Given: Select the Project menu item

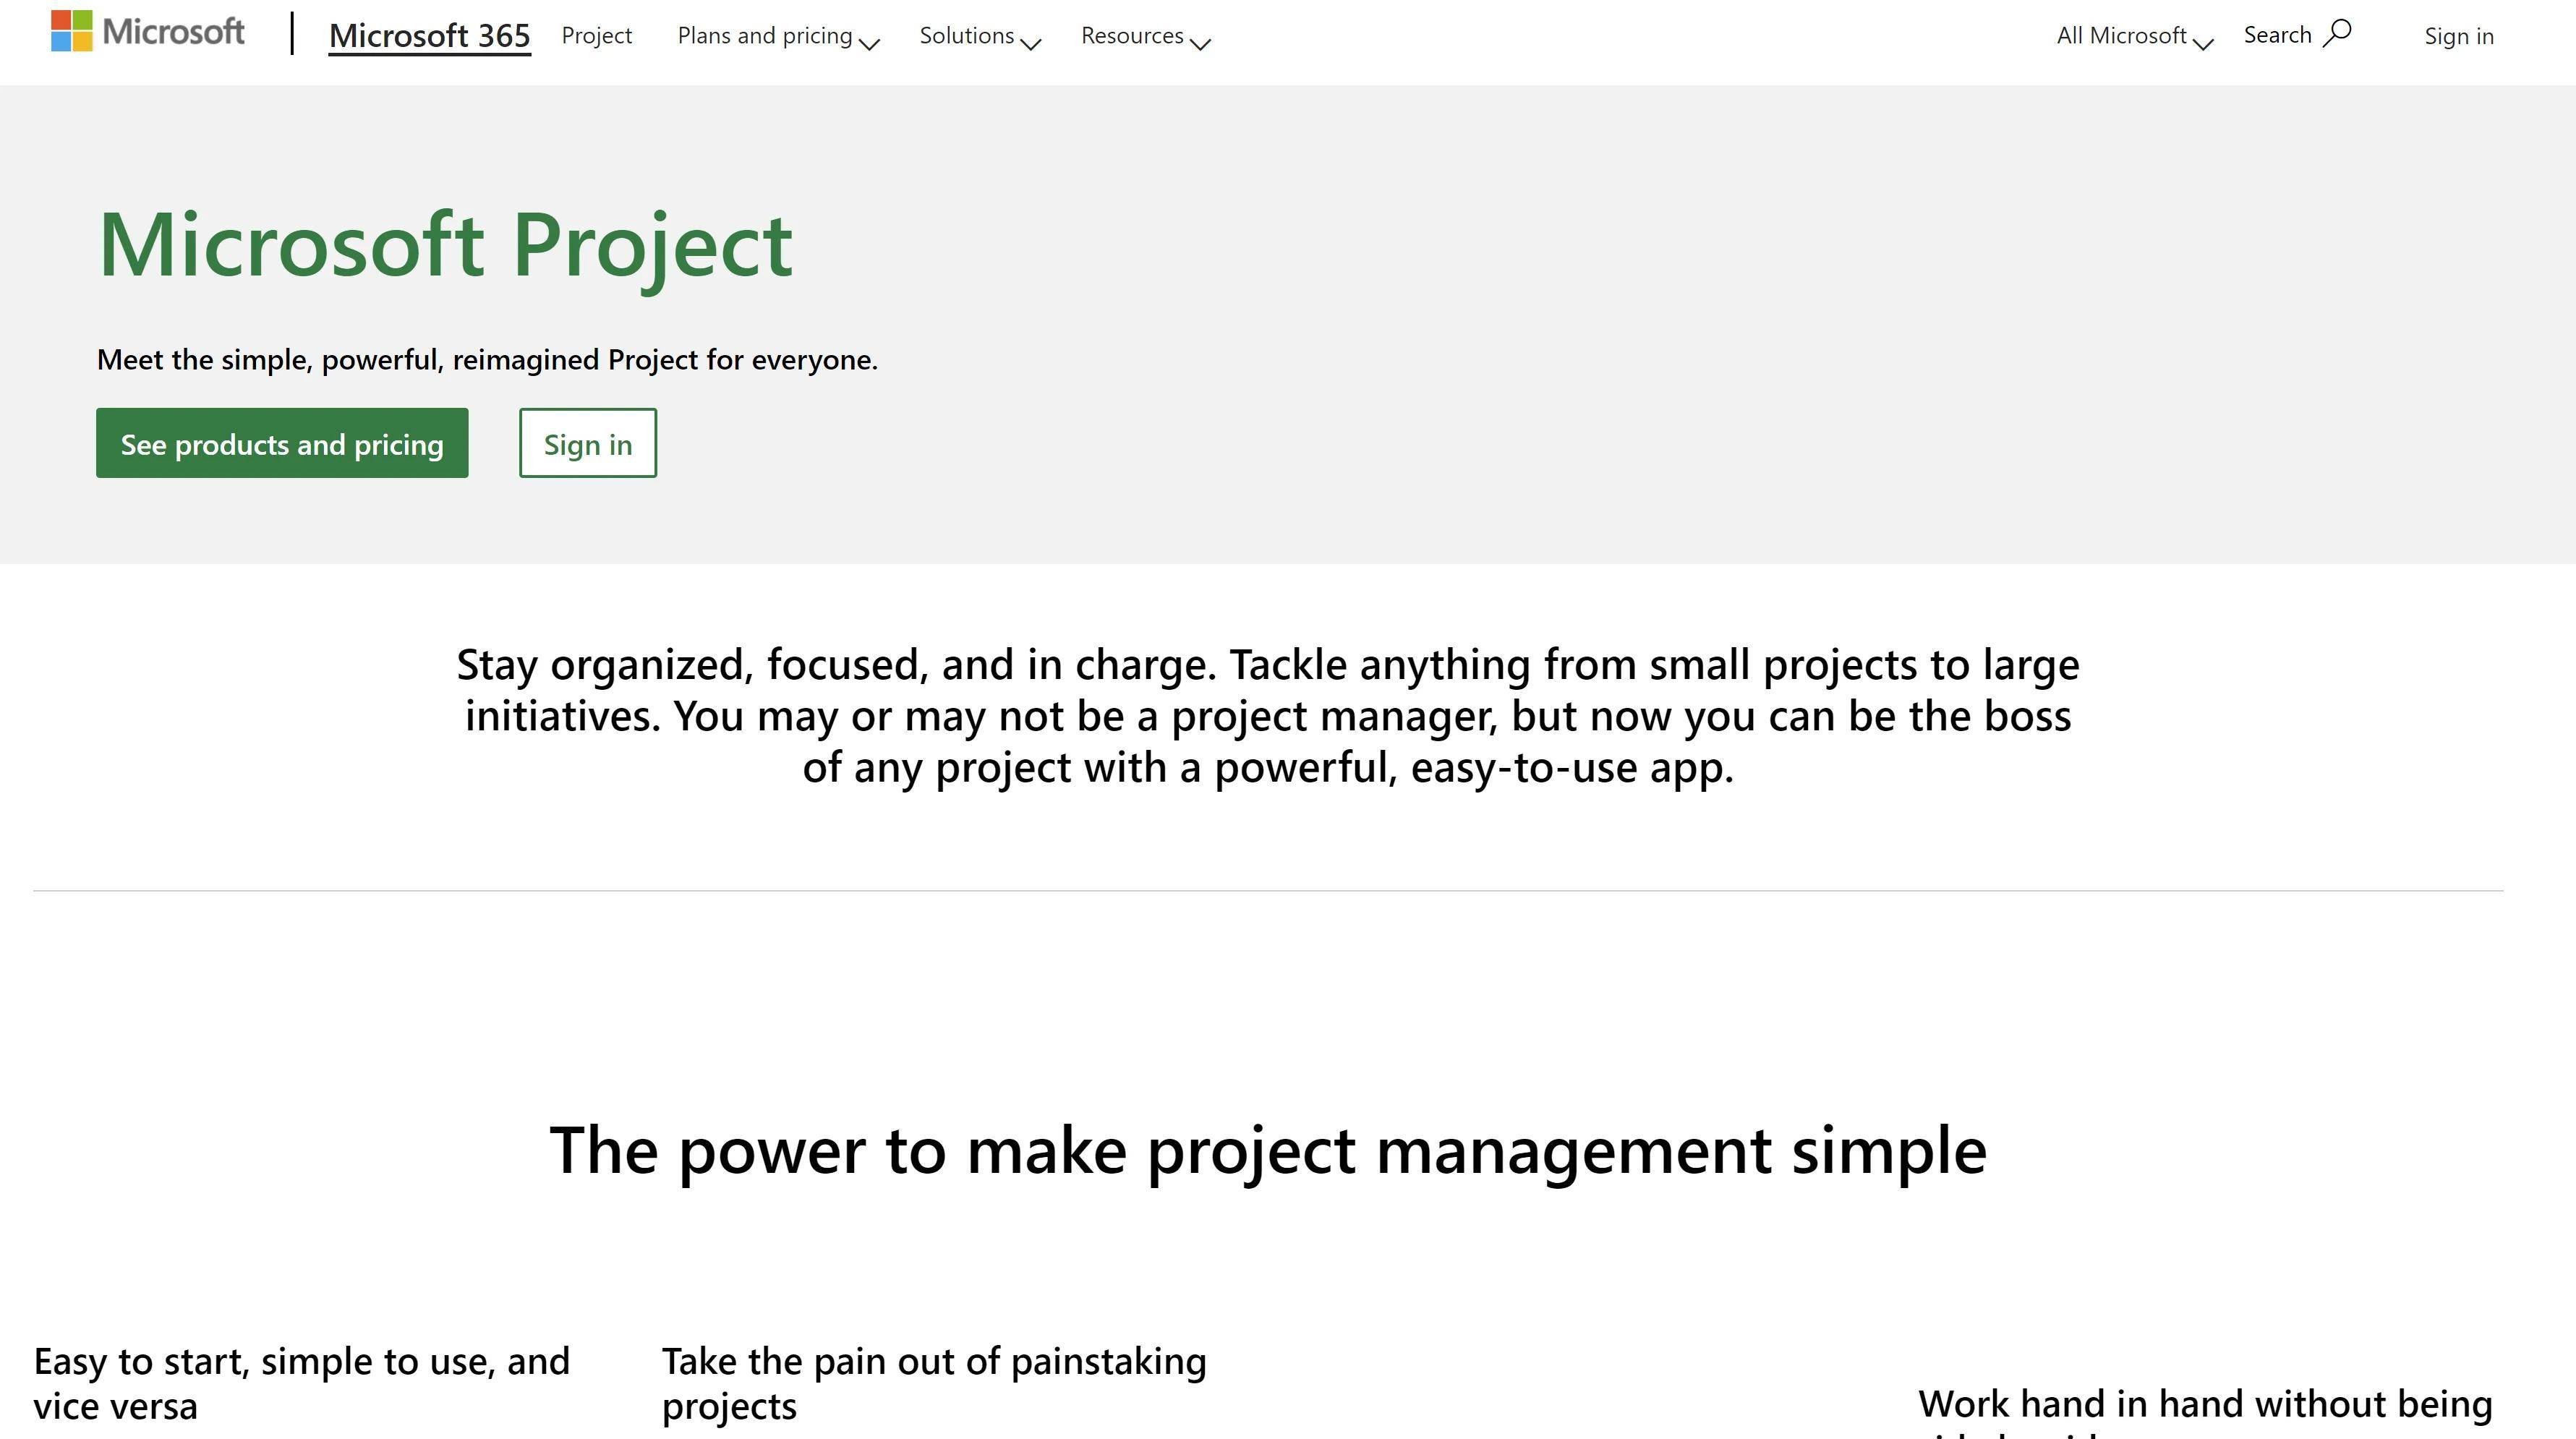Looking at the screenshot, I should point(596,35).
